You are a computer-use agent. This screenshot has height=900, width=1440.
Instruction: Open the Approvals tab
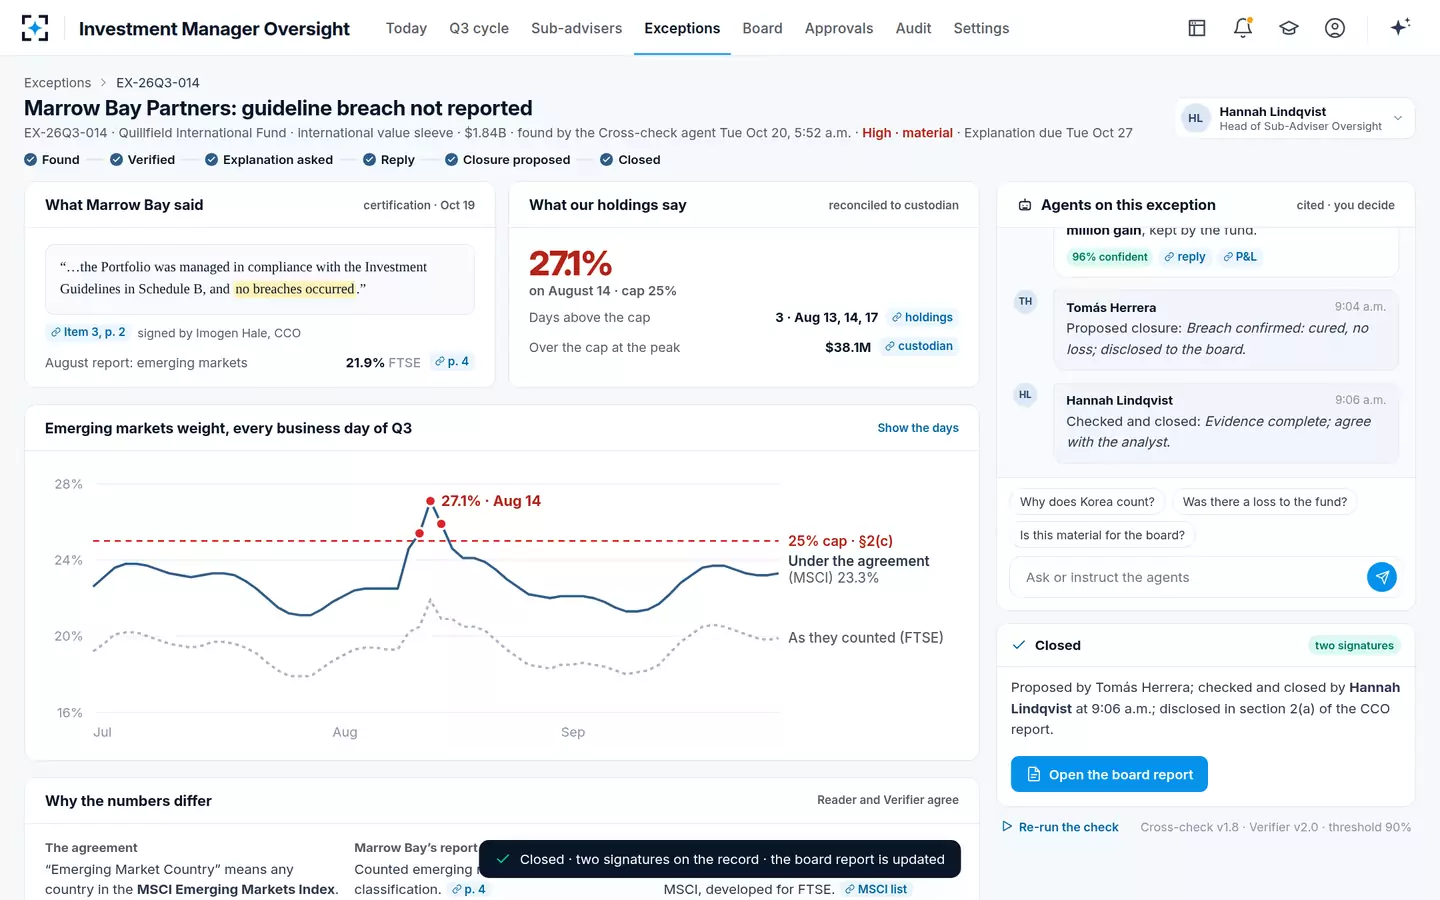839,28
